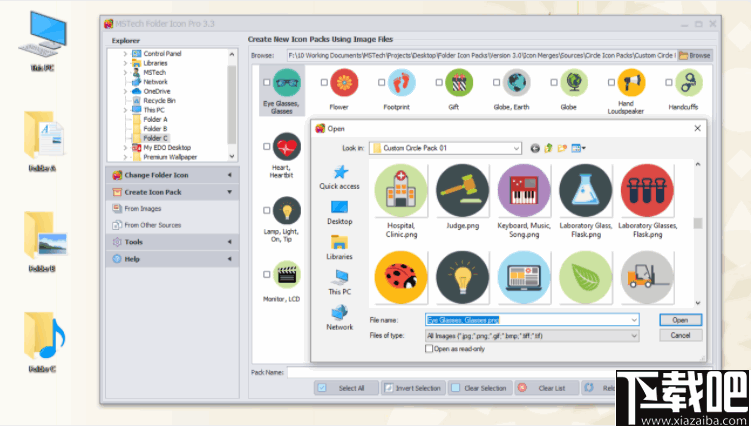This screenshot has width=751, height=426.
Task: Check the Footprint checkbox
Action: [382, 82]
